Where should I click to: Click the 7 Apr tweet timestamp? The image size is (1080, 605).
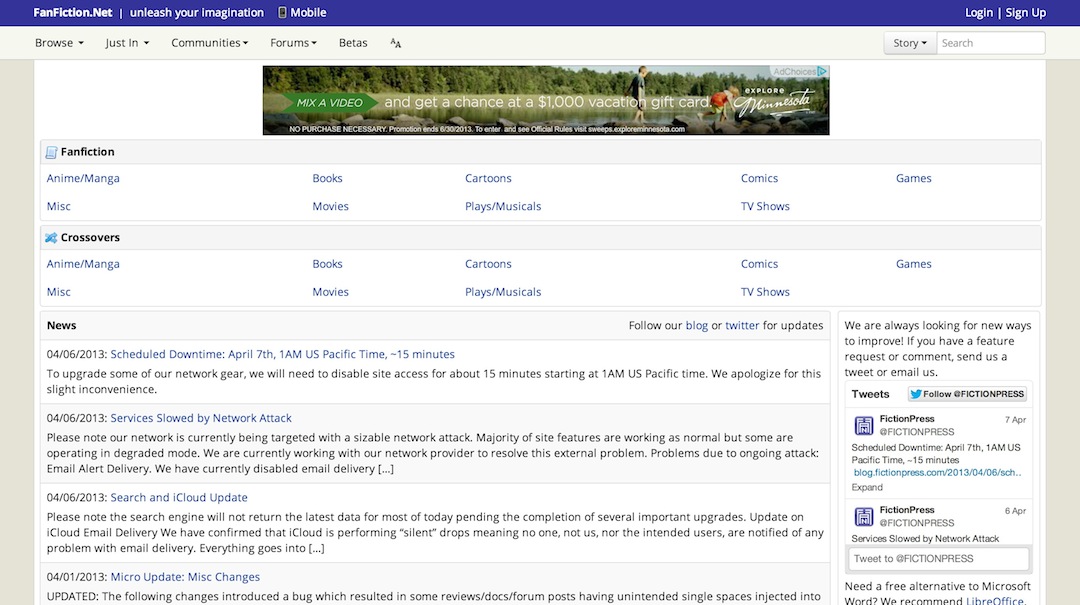point(1015,420)
